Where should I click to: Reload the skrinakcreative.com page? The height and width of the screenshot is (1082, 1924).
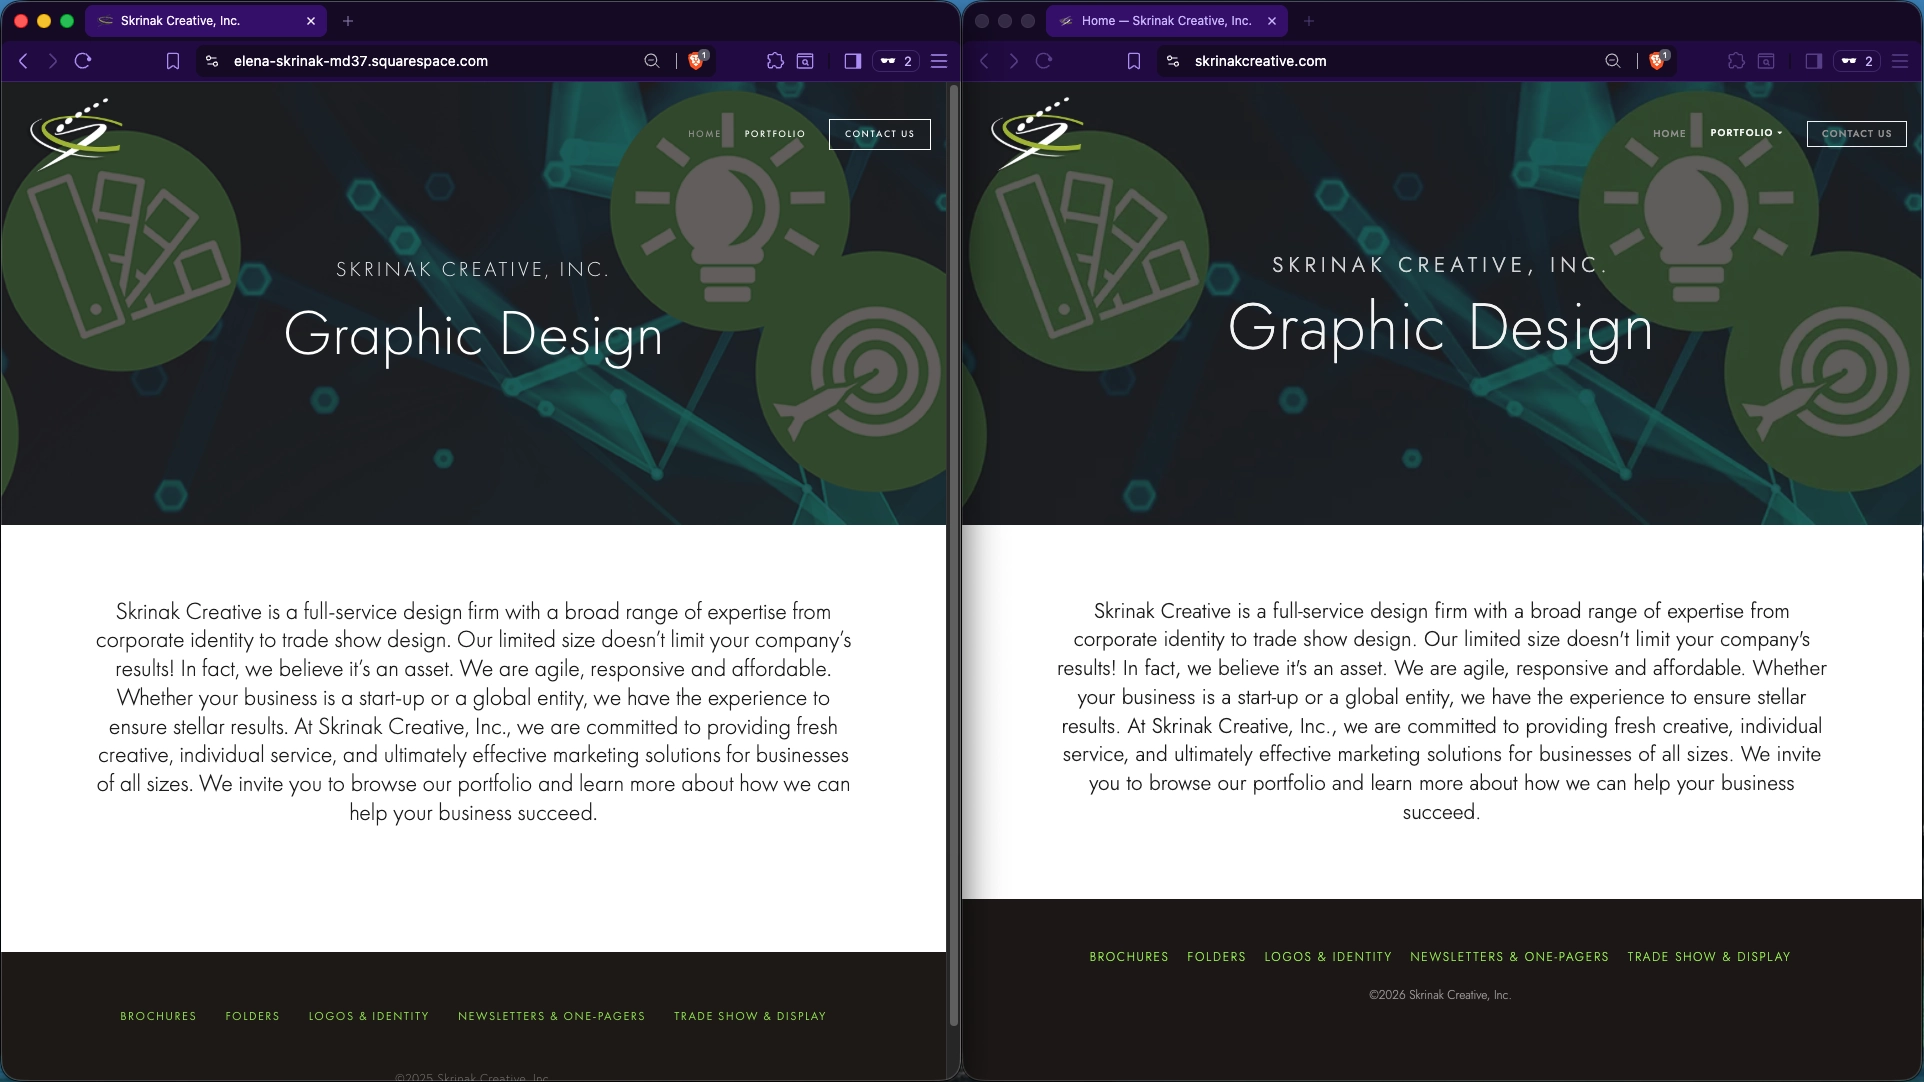tap(1043, 61)
